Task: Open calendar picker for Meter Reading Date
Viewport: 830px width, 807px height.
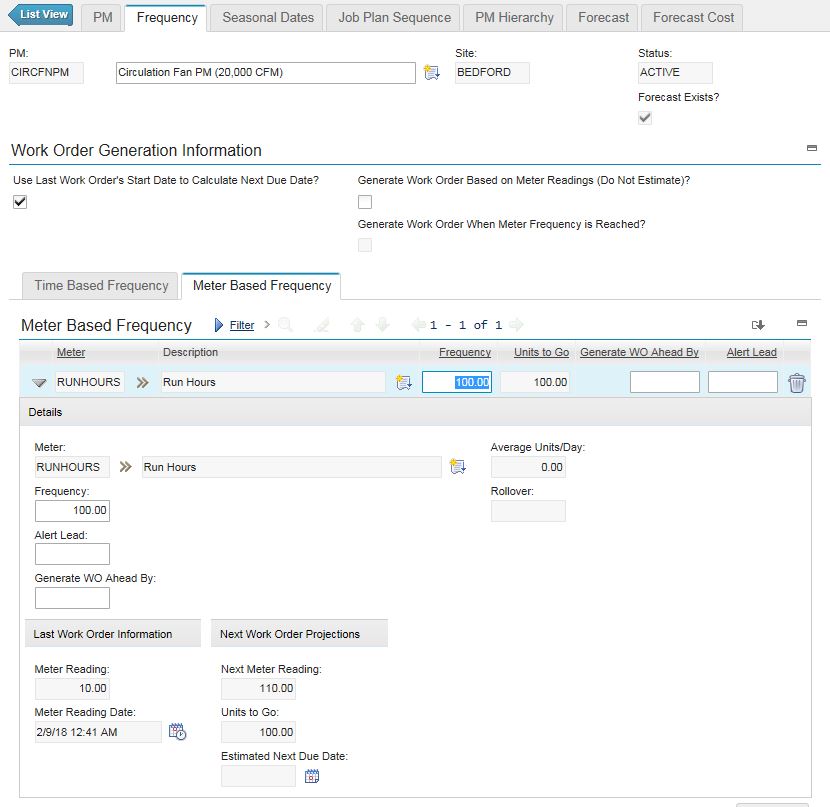Action: pos(177,732)
